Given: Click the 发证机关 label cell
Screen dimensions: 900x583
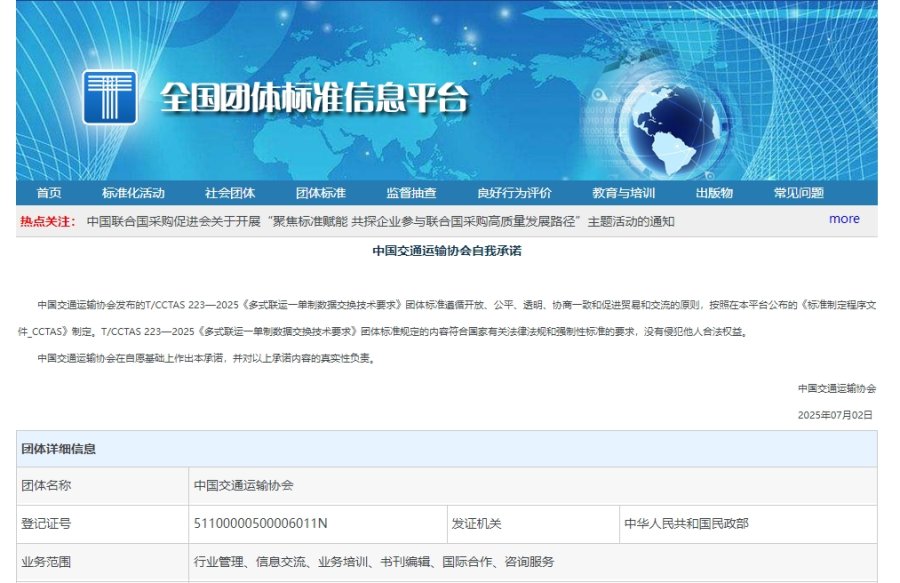Looking at the screenshot, I should pos(533,523).
